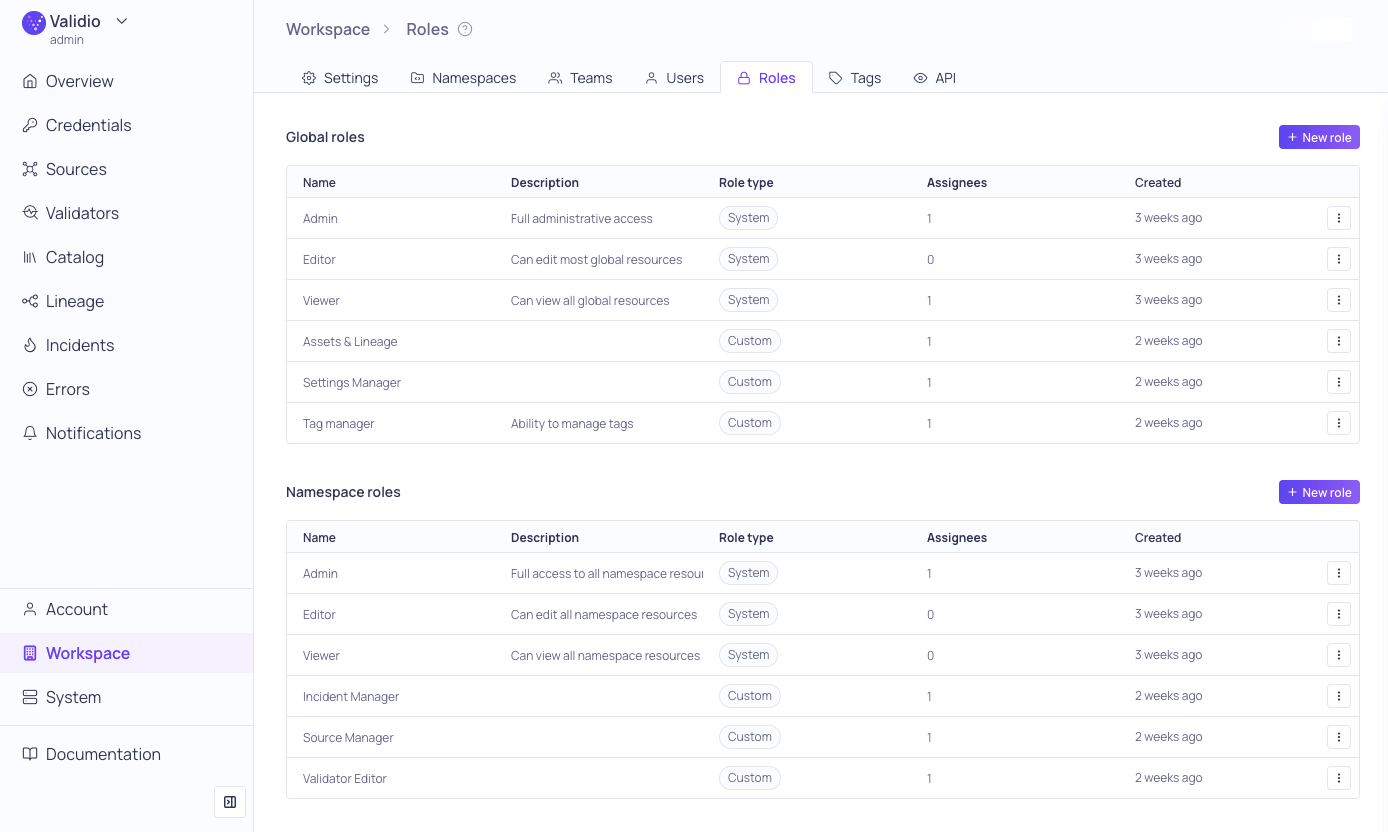
Task: Open actions menu for namespace Viewer role
Action: (x=1339, y=655)
